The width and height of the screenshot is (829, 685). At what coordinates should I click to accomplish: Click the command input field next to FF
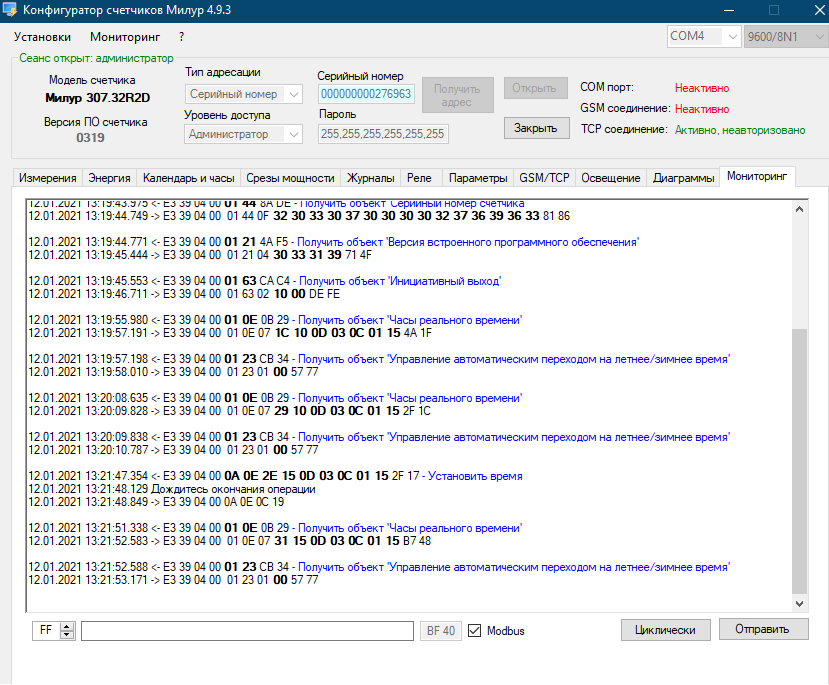[247, 631]
